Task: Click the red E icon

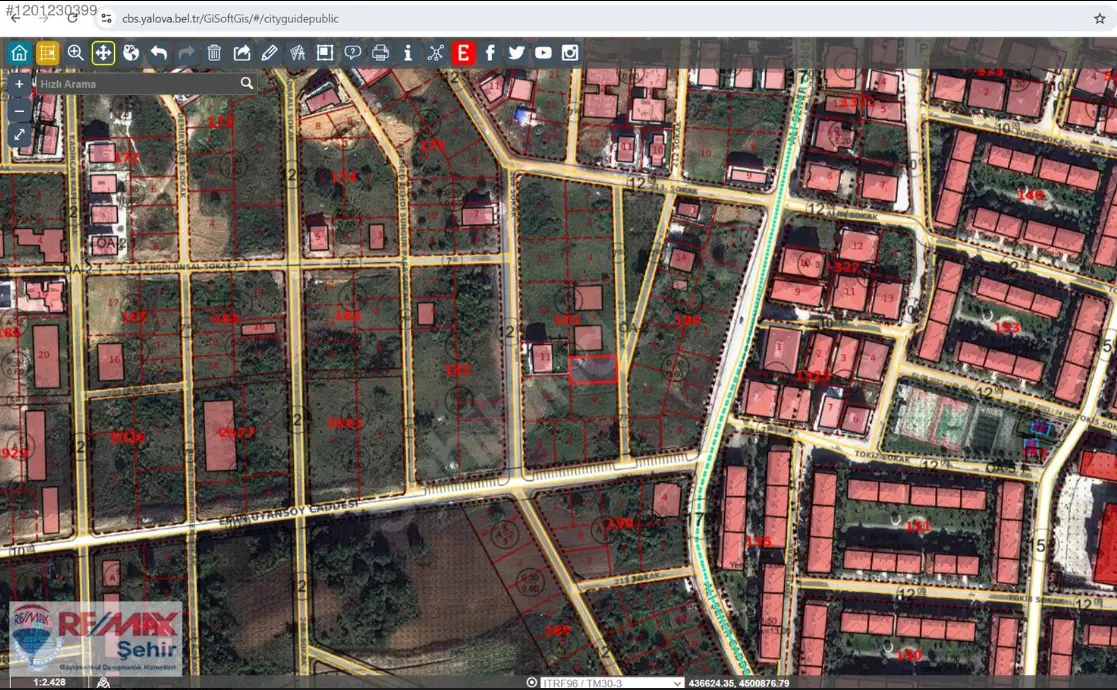Action: 463,53
